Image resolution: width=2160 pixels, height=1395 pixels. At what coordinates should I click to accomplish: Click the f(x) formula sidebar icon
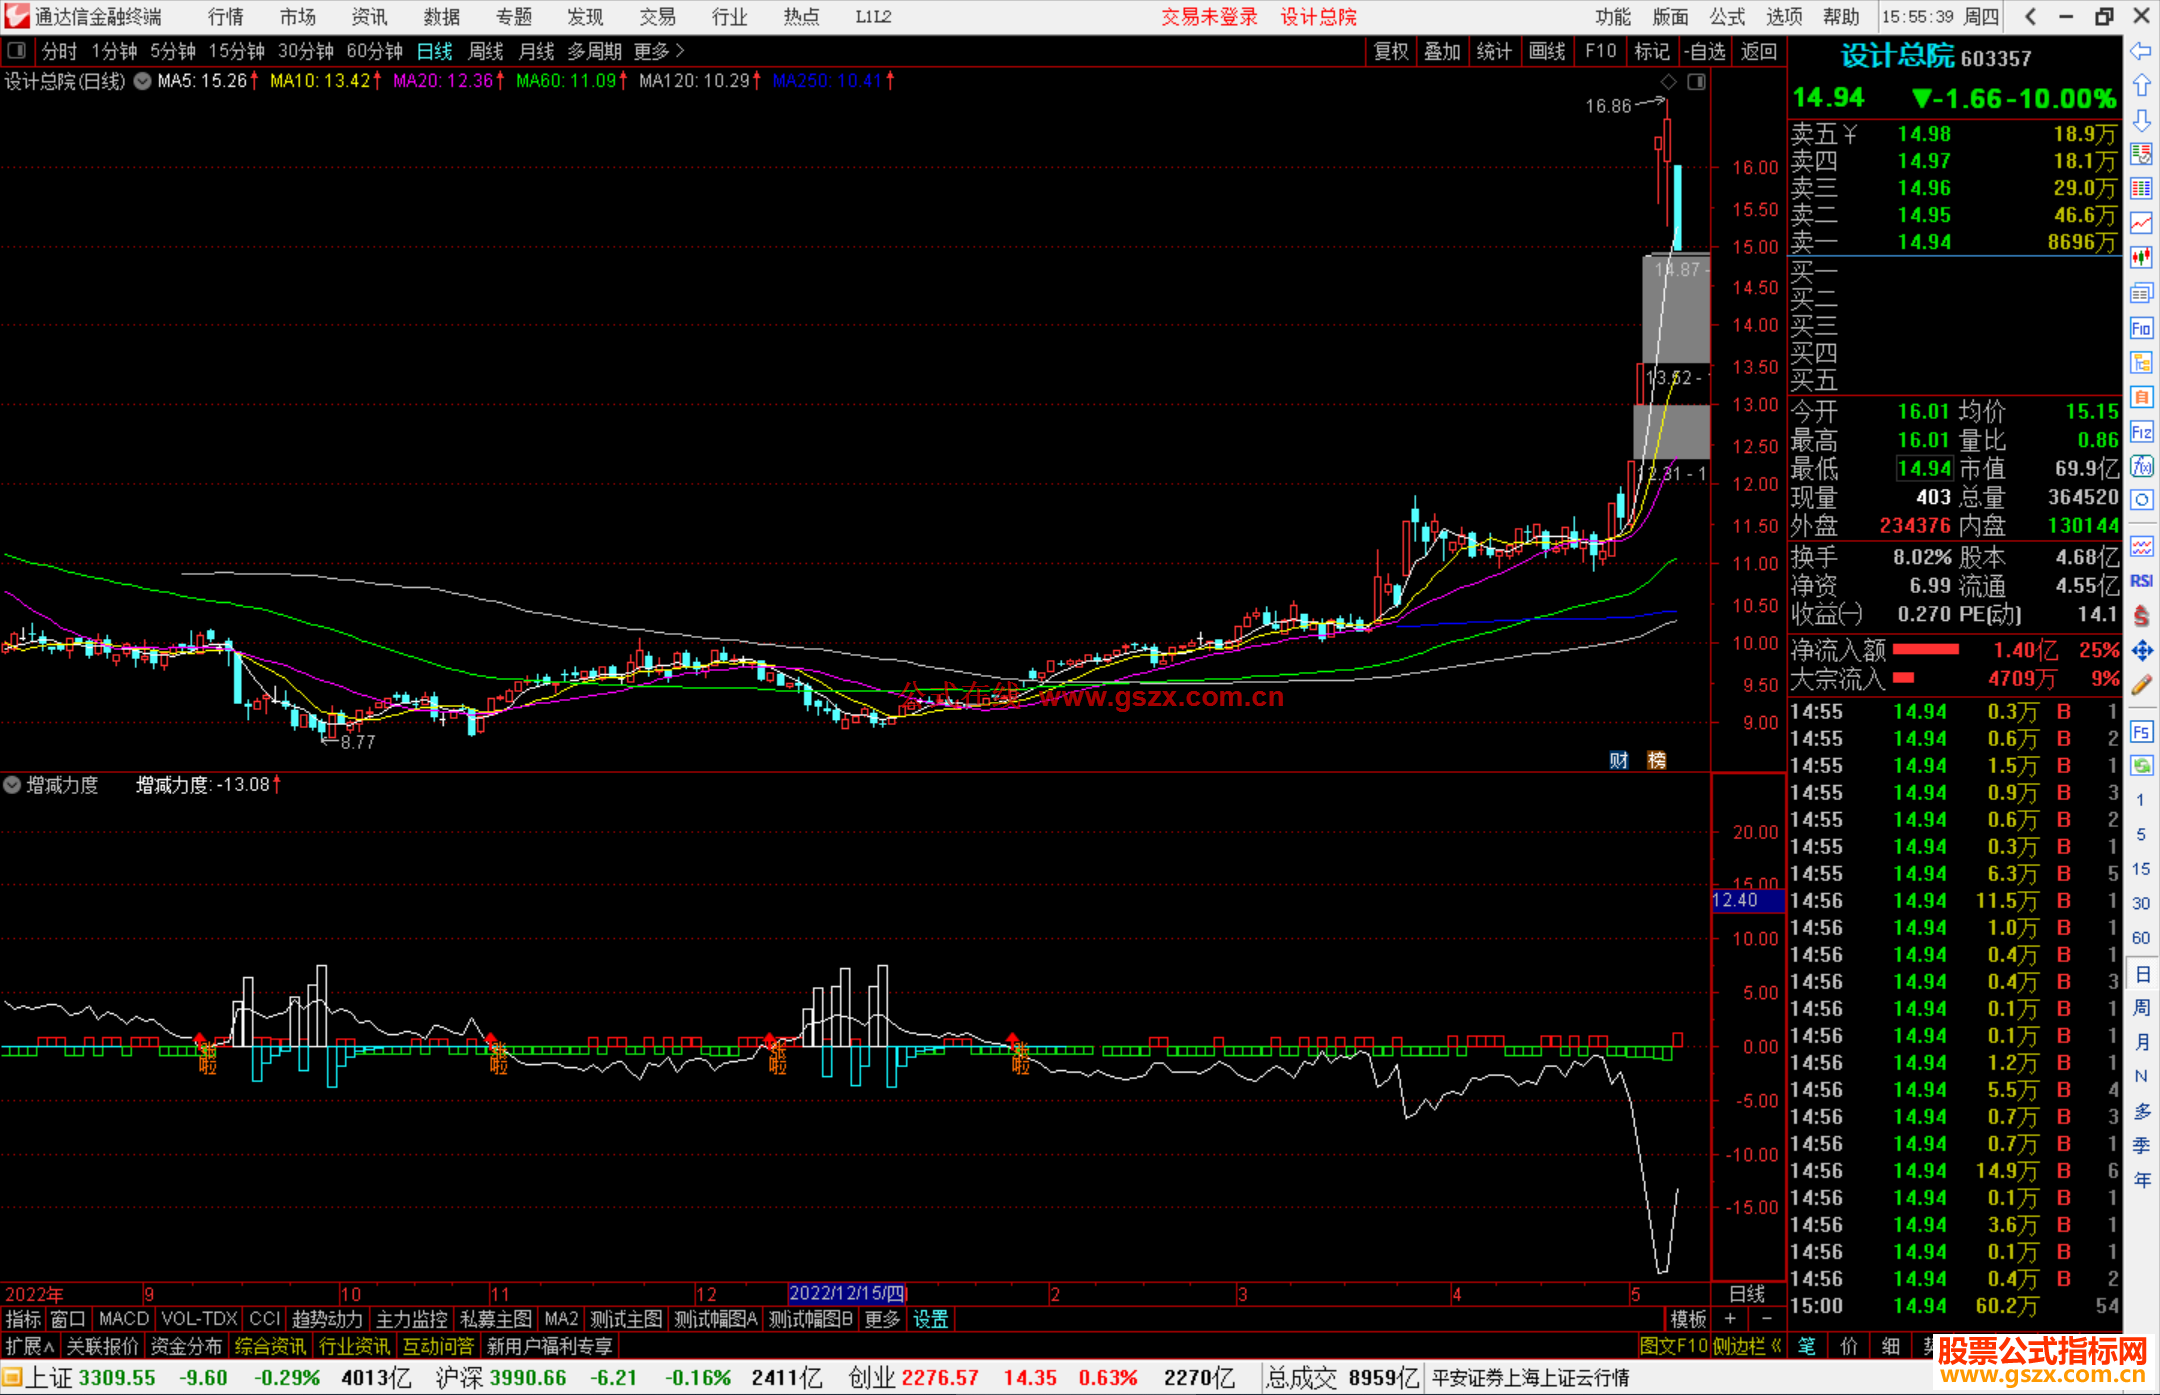[2141, 466]
